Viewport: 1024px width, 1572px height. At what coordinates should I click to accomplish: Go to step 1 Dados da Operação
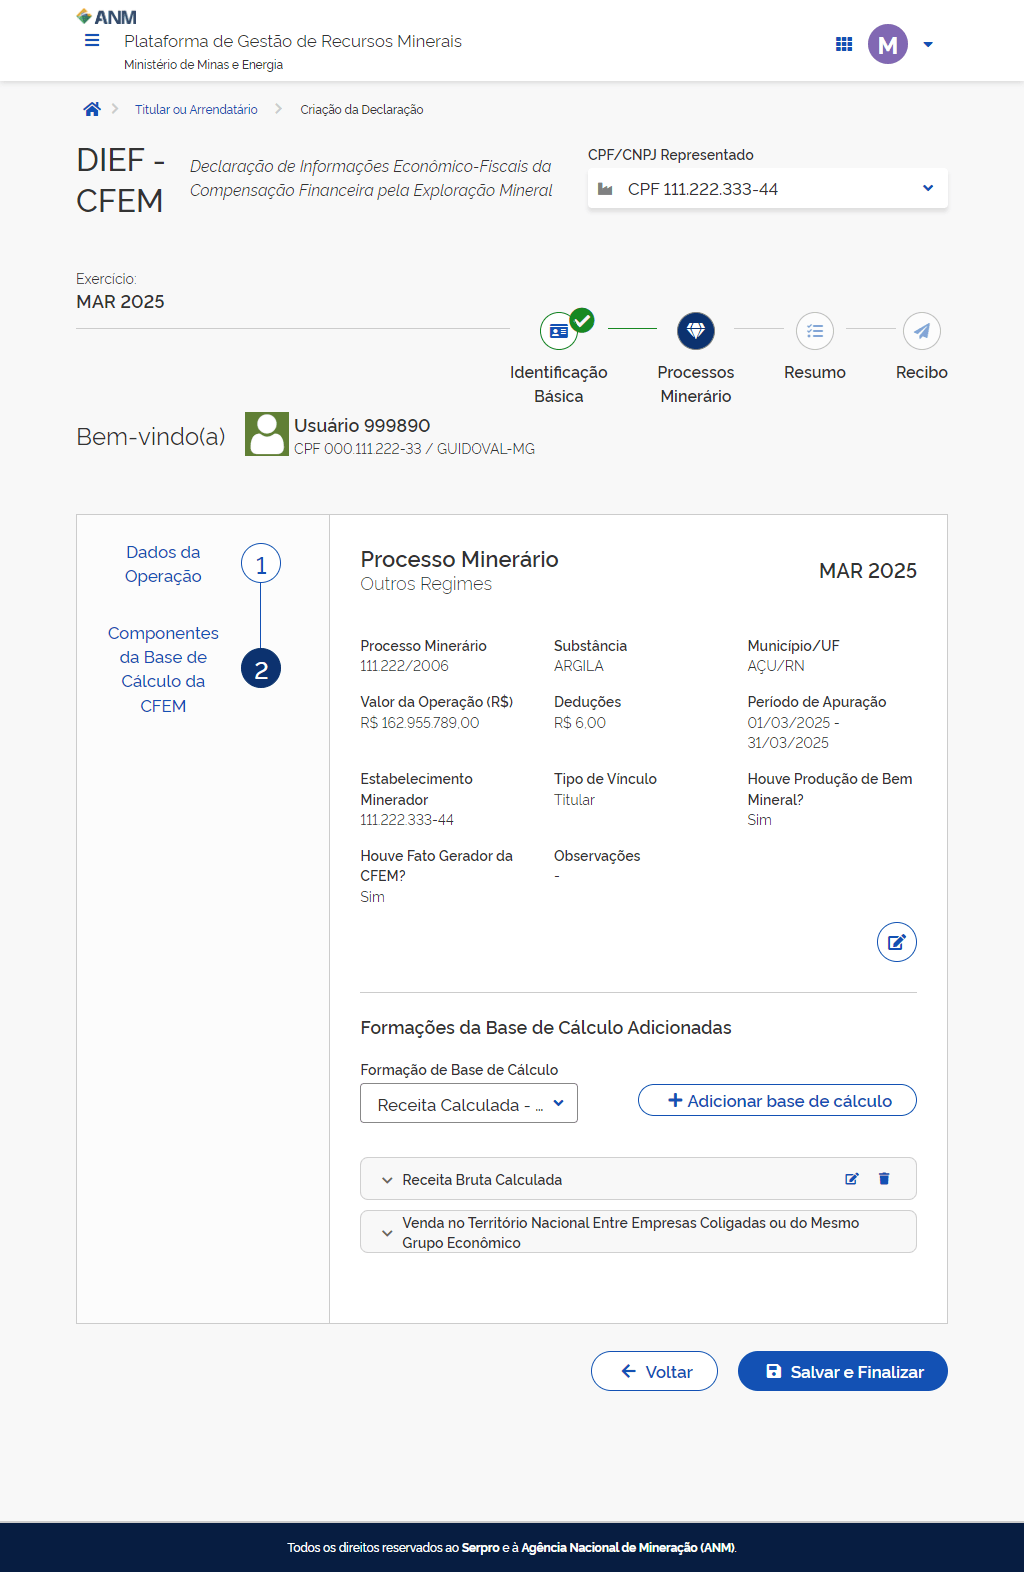(260, 565)
